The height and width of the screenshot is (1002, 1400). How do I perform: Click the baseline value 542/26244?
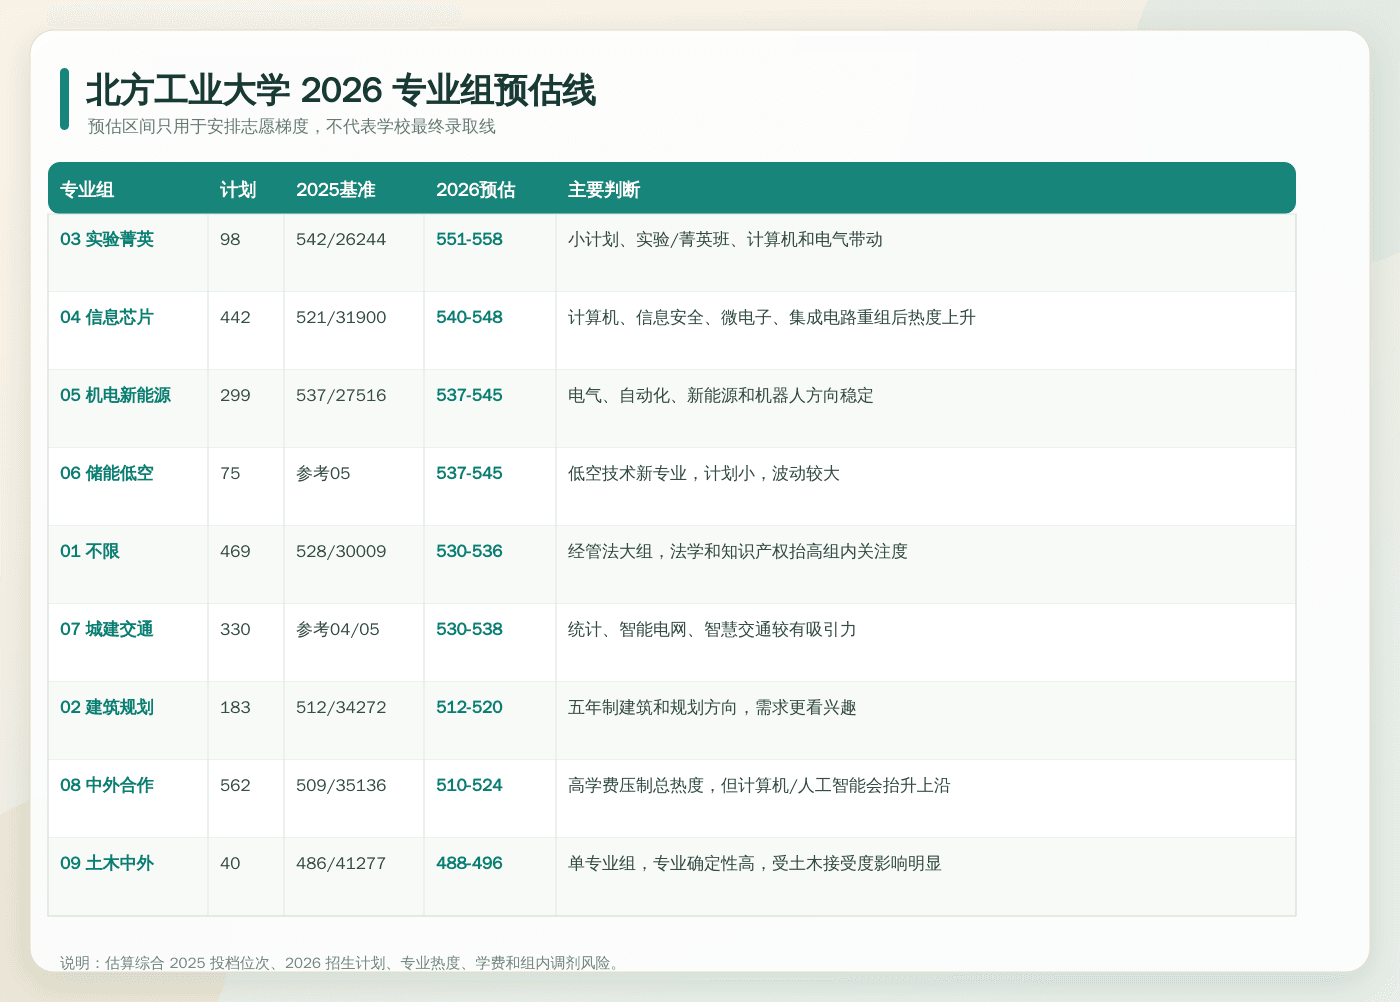[x=341, y=239]
